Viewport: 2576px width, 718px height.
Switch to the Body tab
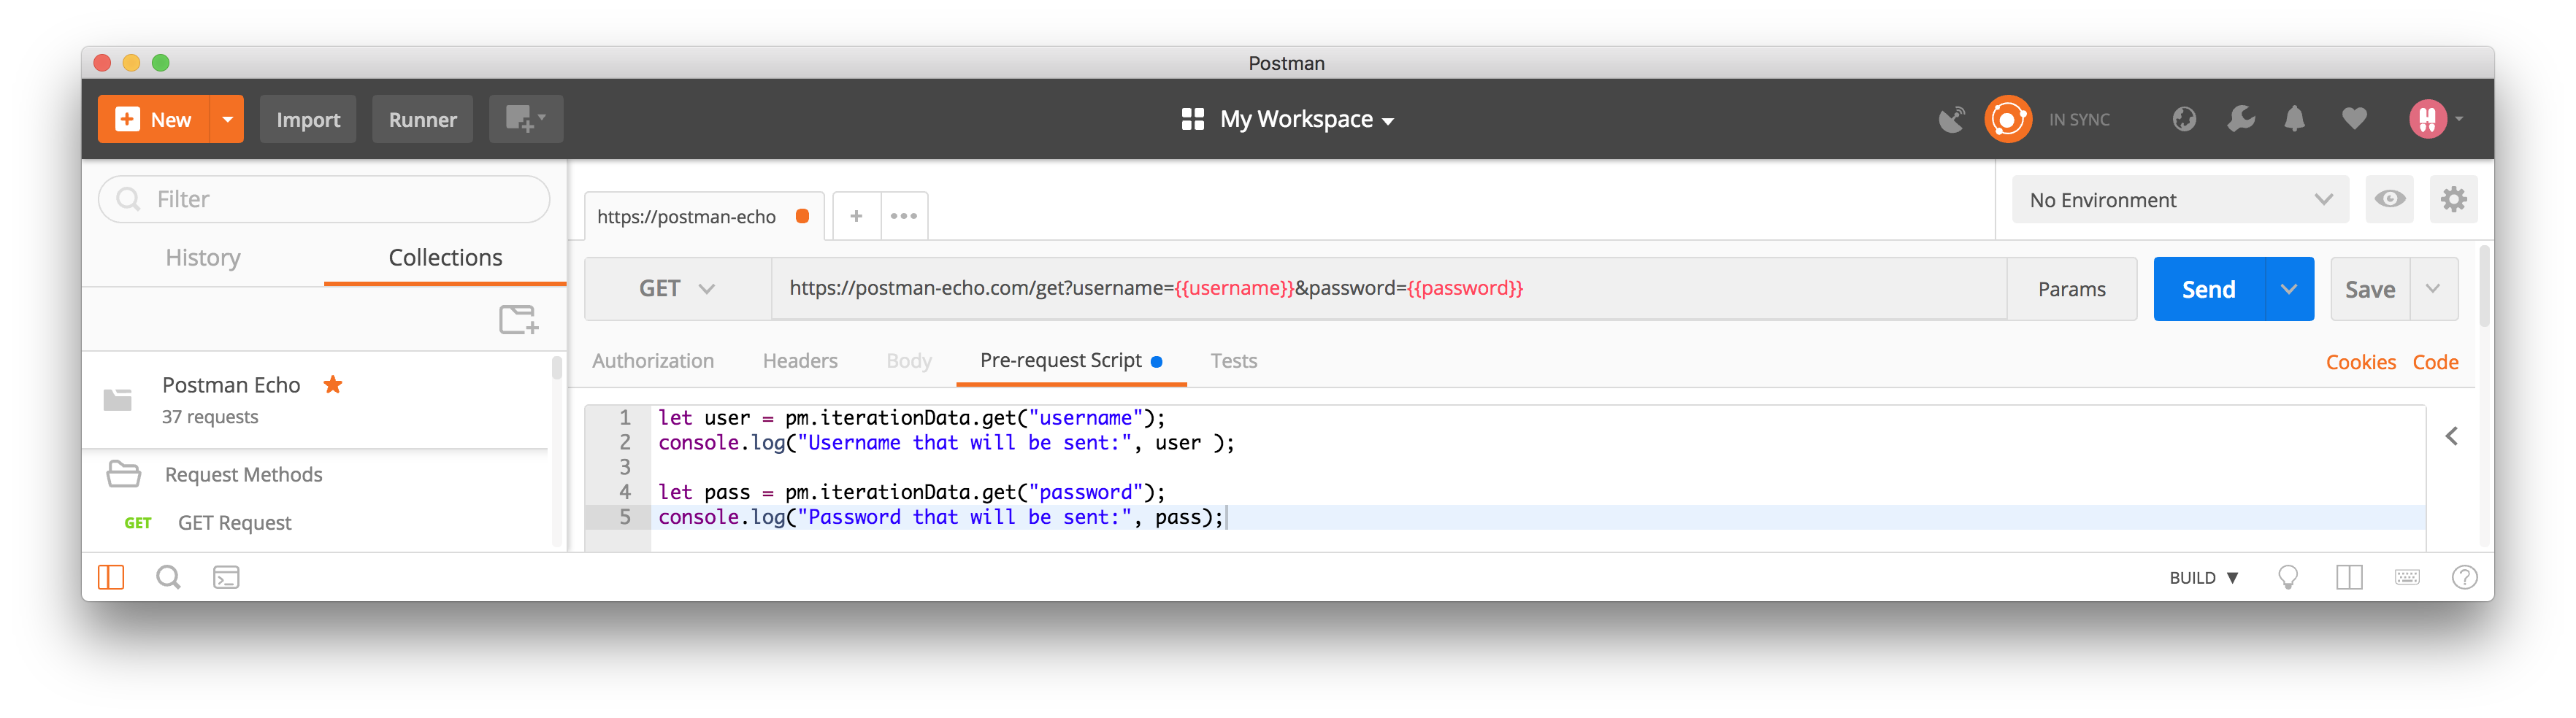click(x=909, y=360)
